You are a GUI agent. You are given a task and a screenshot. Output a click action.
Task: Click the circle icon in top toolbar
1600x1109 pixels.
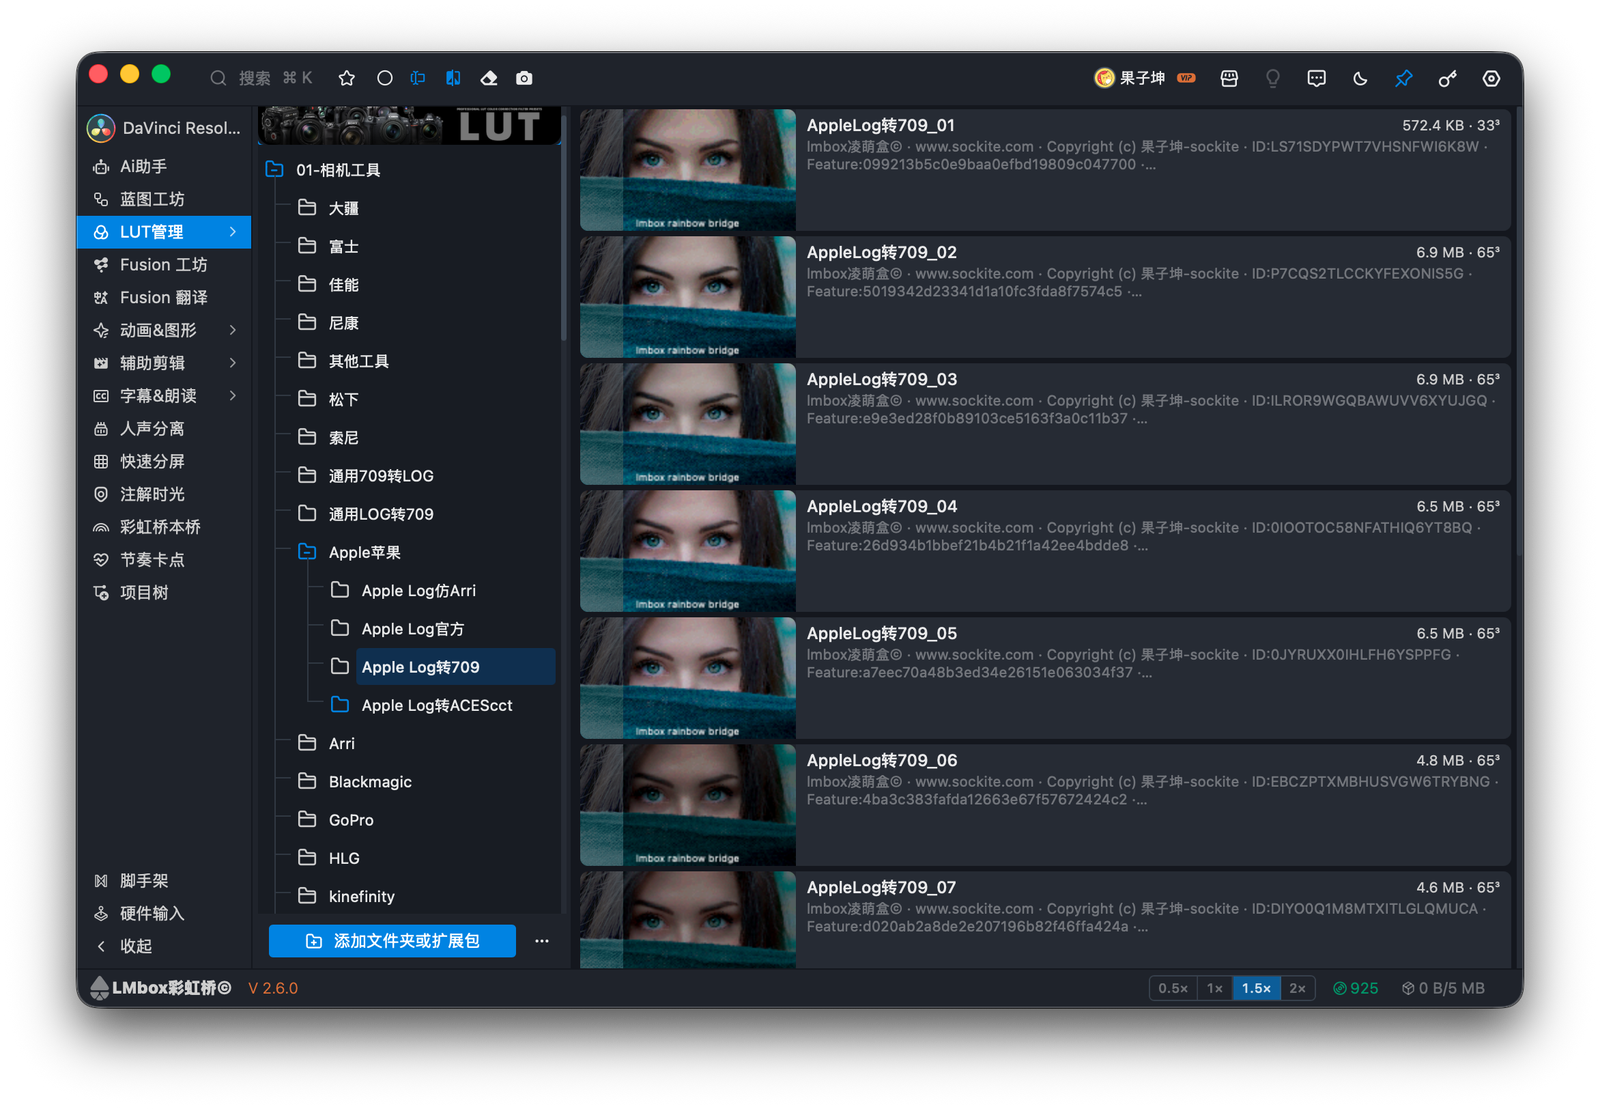point(384,78)
